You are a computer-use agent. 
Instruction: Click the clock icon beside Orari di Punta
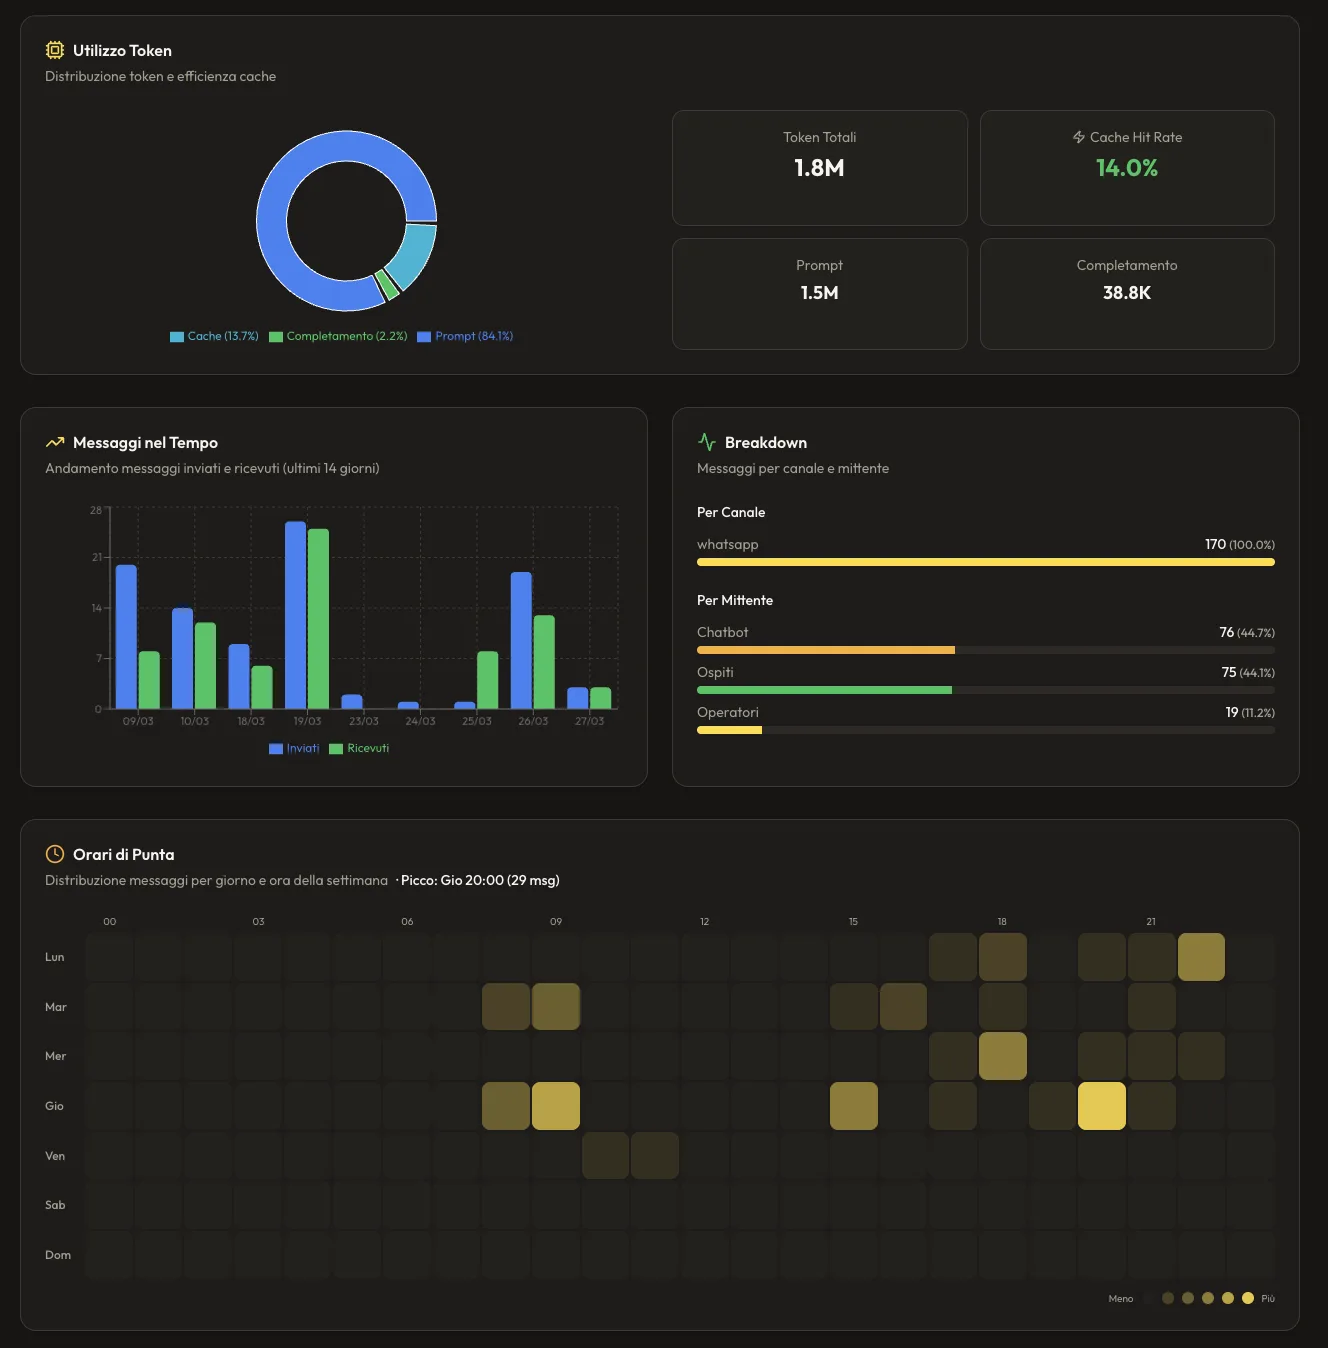[x=55, y=854]
